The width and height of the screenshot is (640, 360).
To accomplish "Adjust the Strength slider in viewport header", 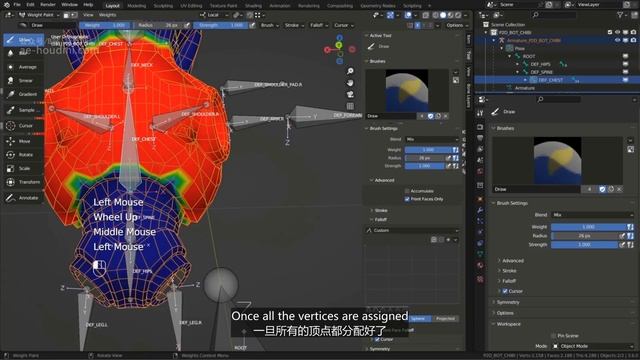I will click(x=221, y=25).
